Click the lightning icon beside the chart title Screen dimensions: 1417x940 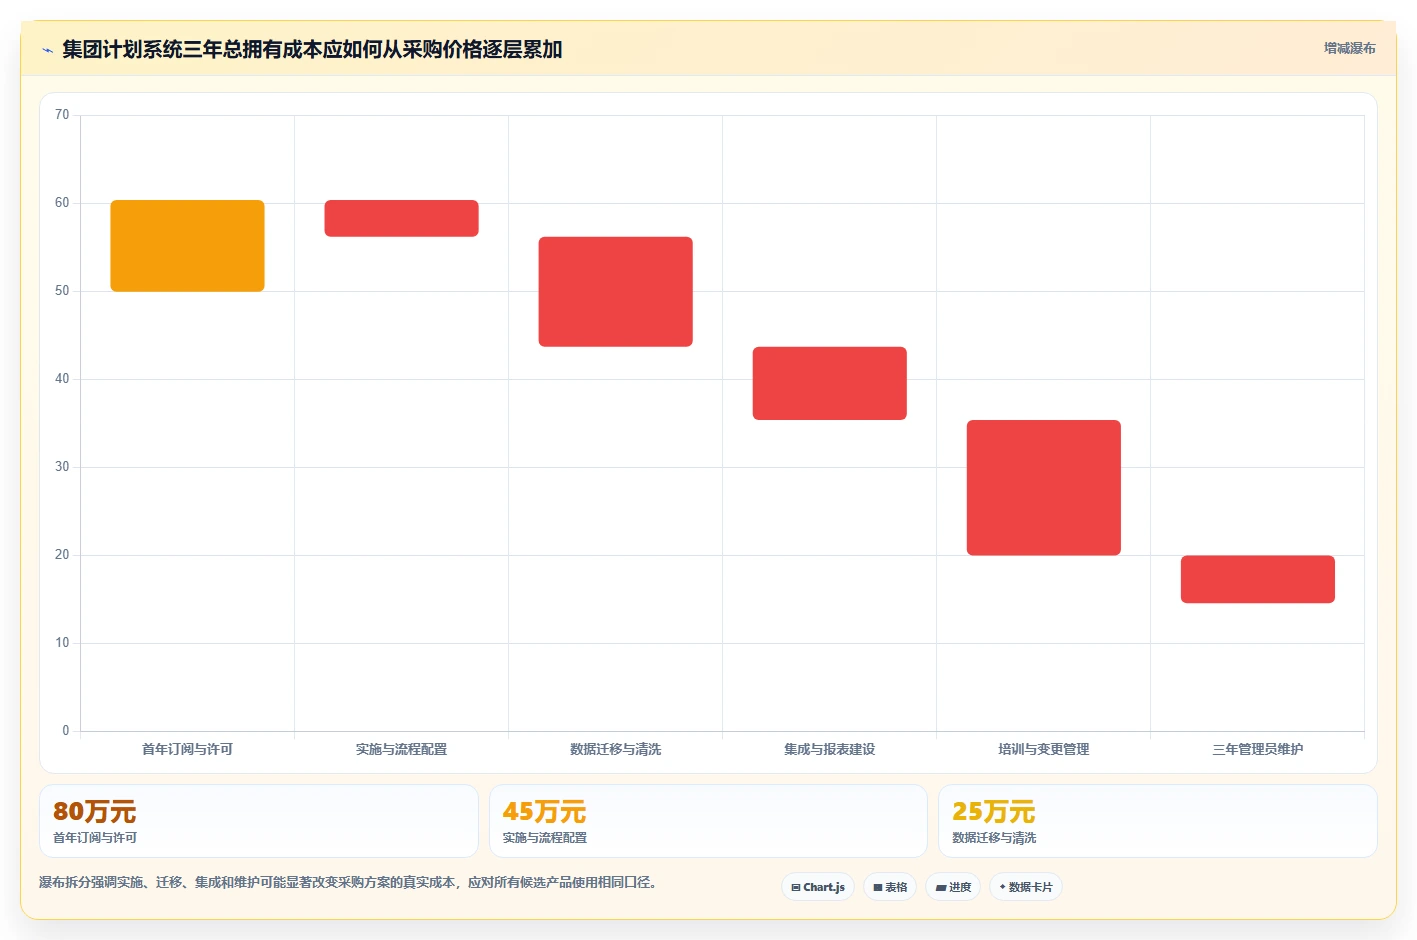coord(47,50)
